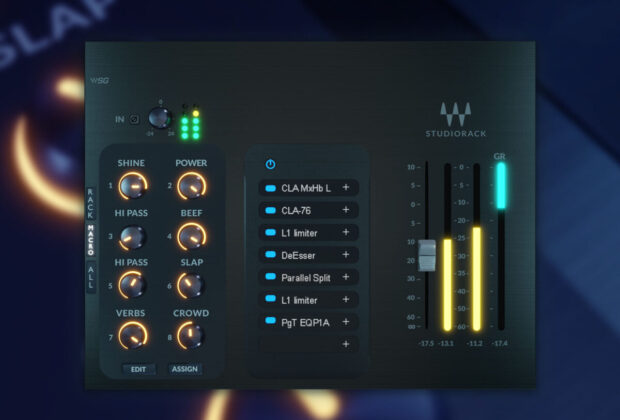This screenshot has width=620, height=420.
Task: Select the Parallel Split plugin slot
Action: click(x=308, y=278)
